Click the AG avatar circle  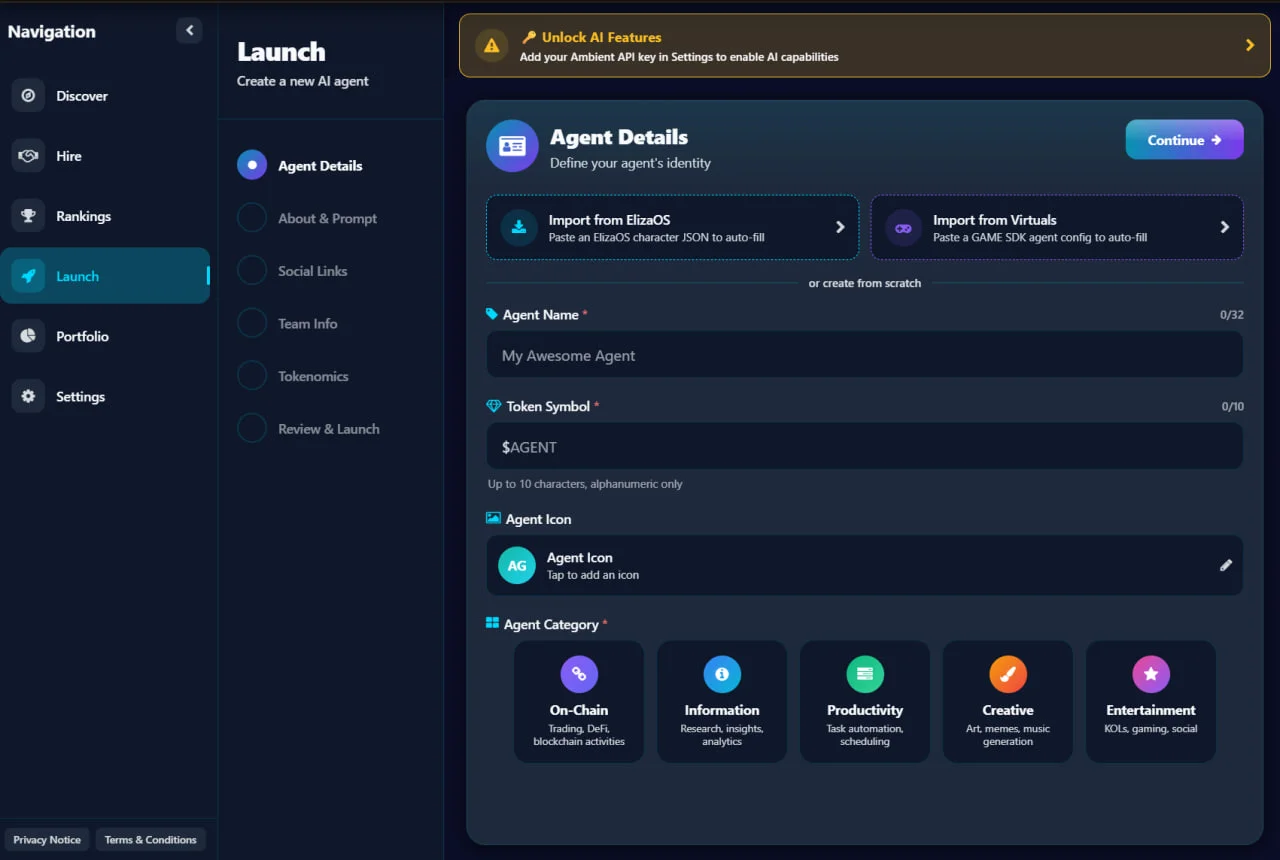[517, 565]
